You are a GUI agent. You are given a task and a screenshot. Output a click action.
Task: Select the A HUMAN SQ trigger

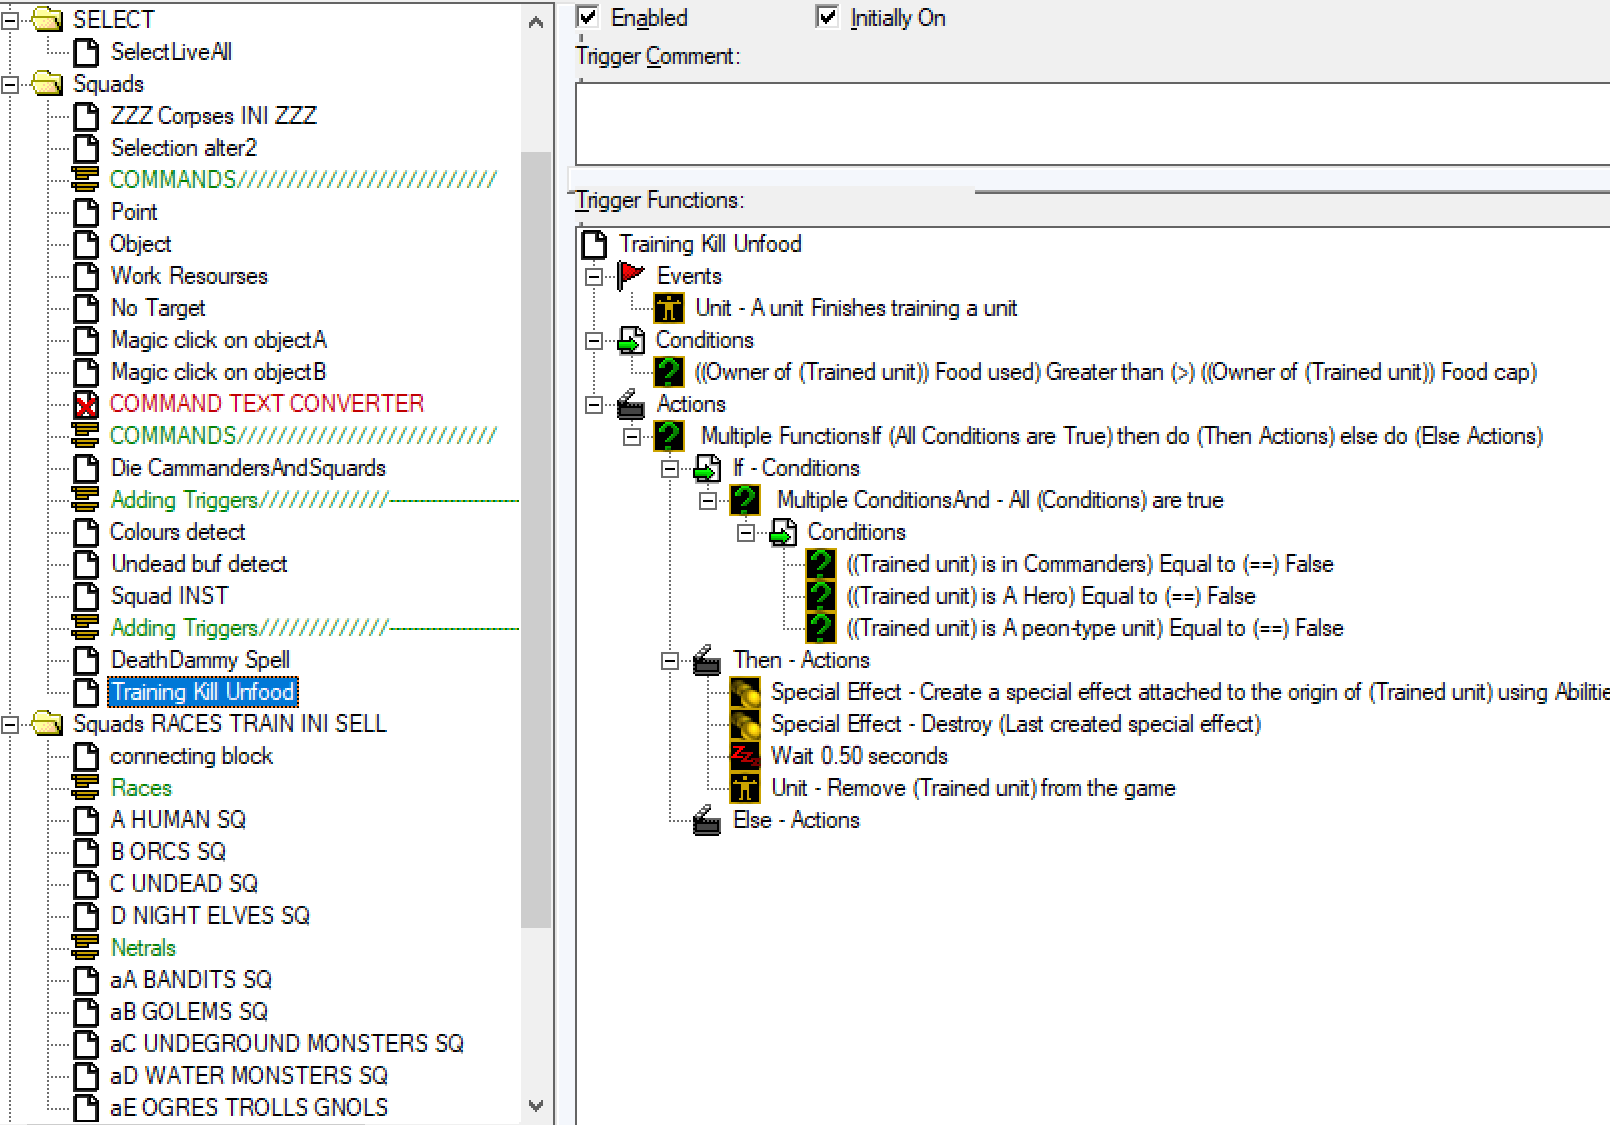click(x=178, y=820)
